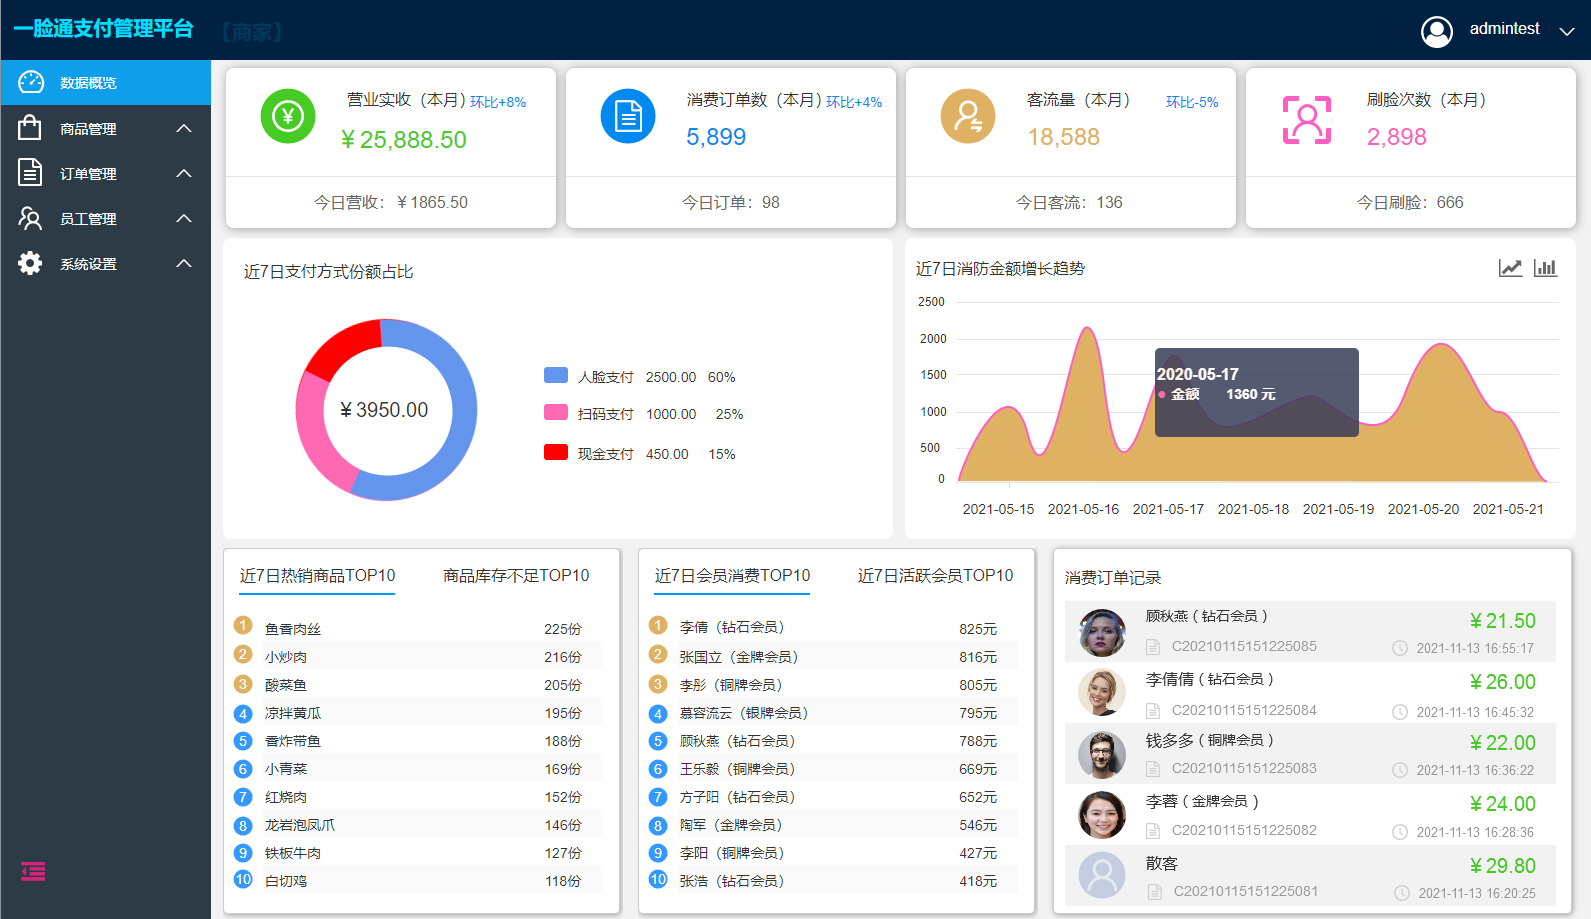Click the 订单管理 document icon
This screenshot has height=919, width=1591.
tap(30, 173)
